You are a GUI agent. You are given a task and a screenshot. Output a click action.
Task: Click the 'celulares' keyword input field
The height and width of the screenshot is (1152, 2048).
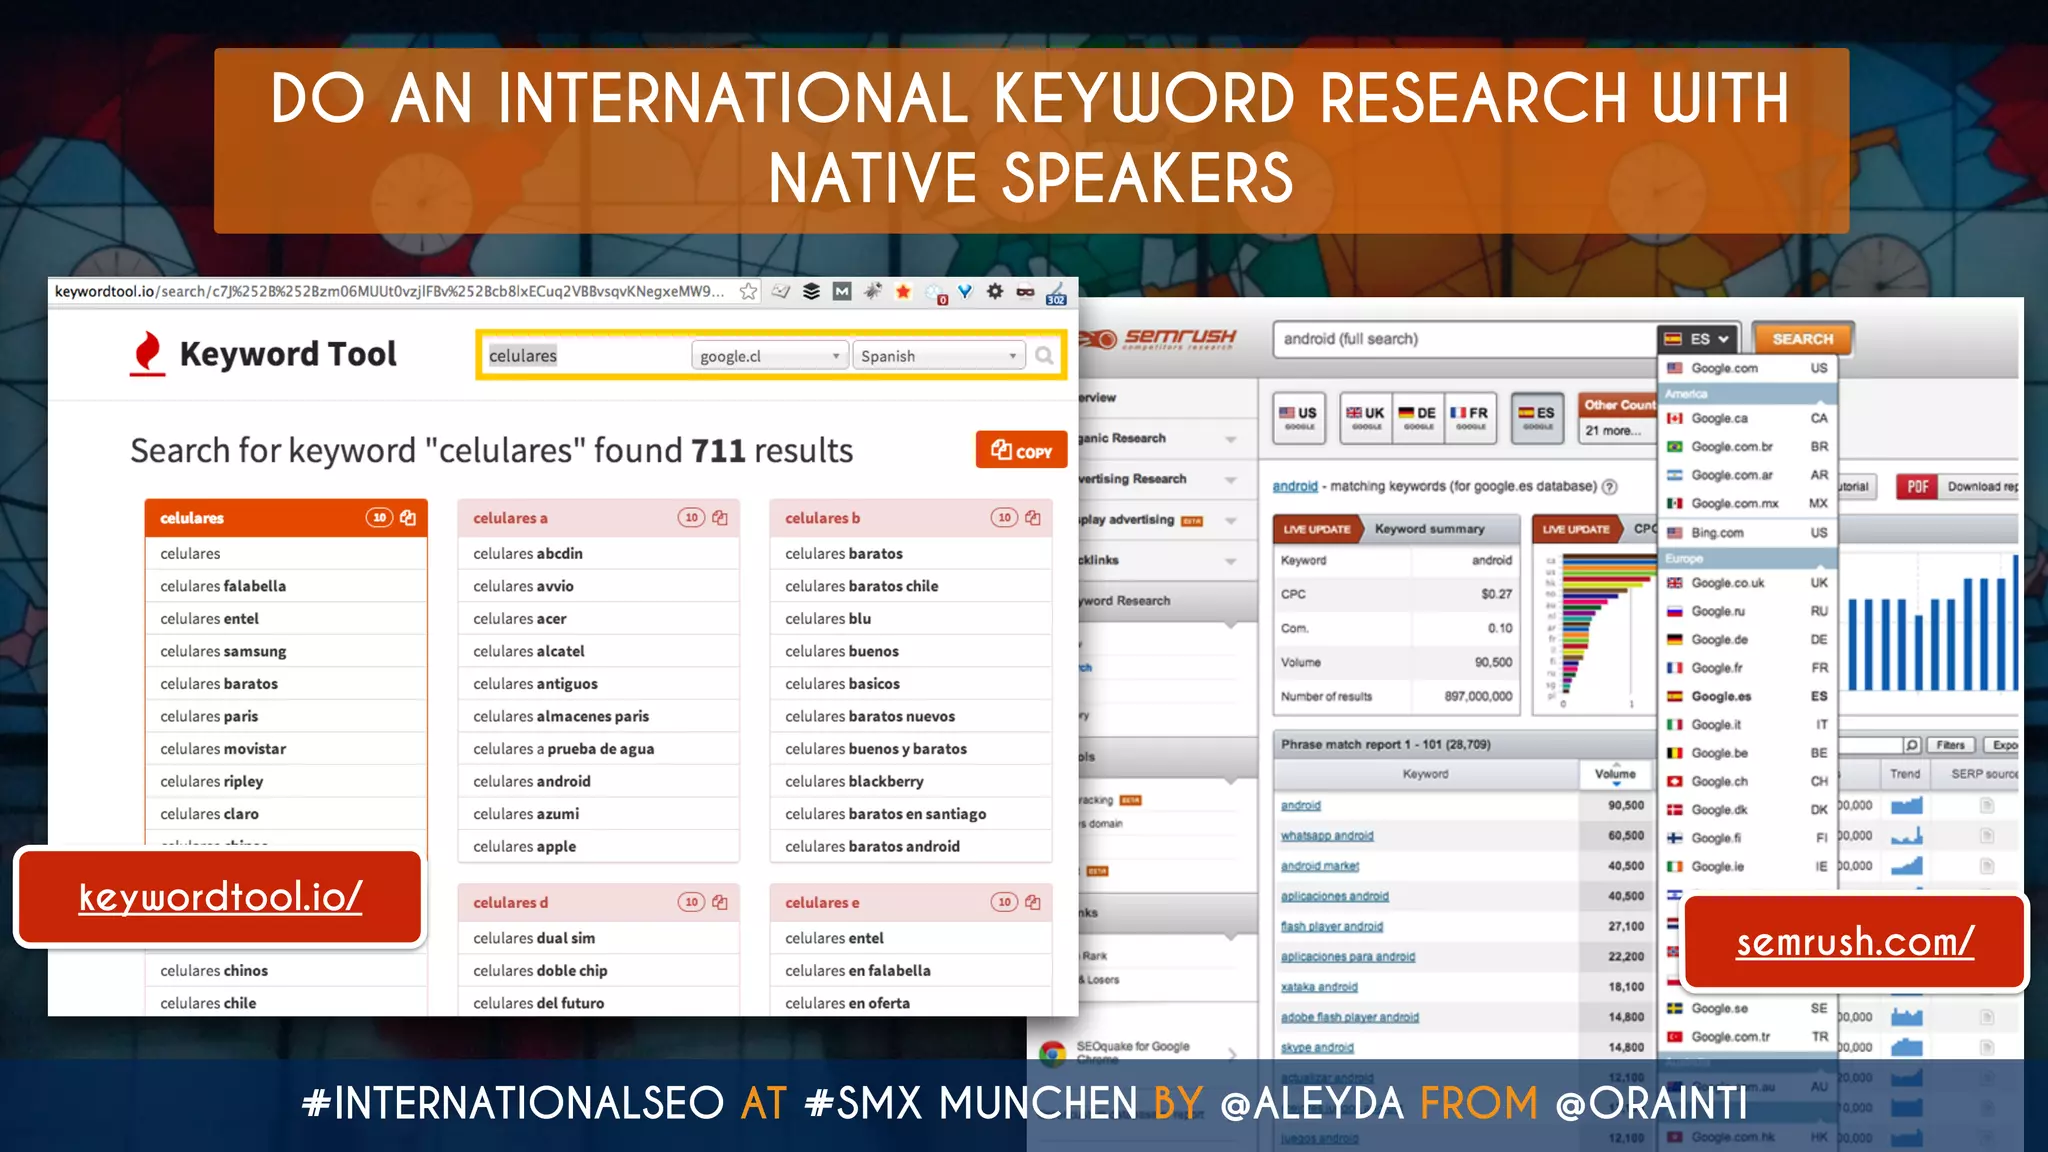(585, 356)
